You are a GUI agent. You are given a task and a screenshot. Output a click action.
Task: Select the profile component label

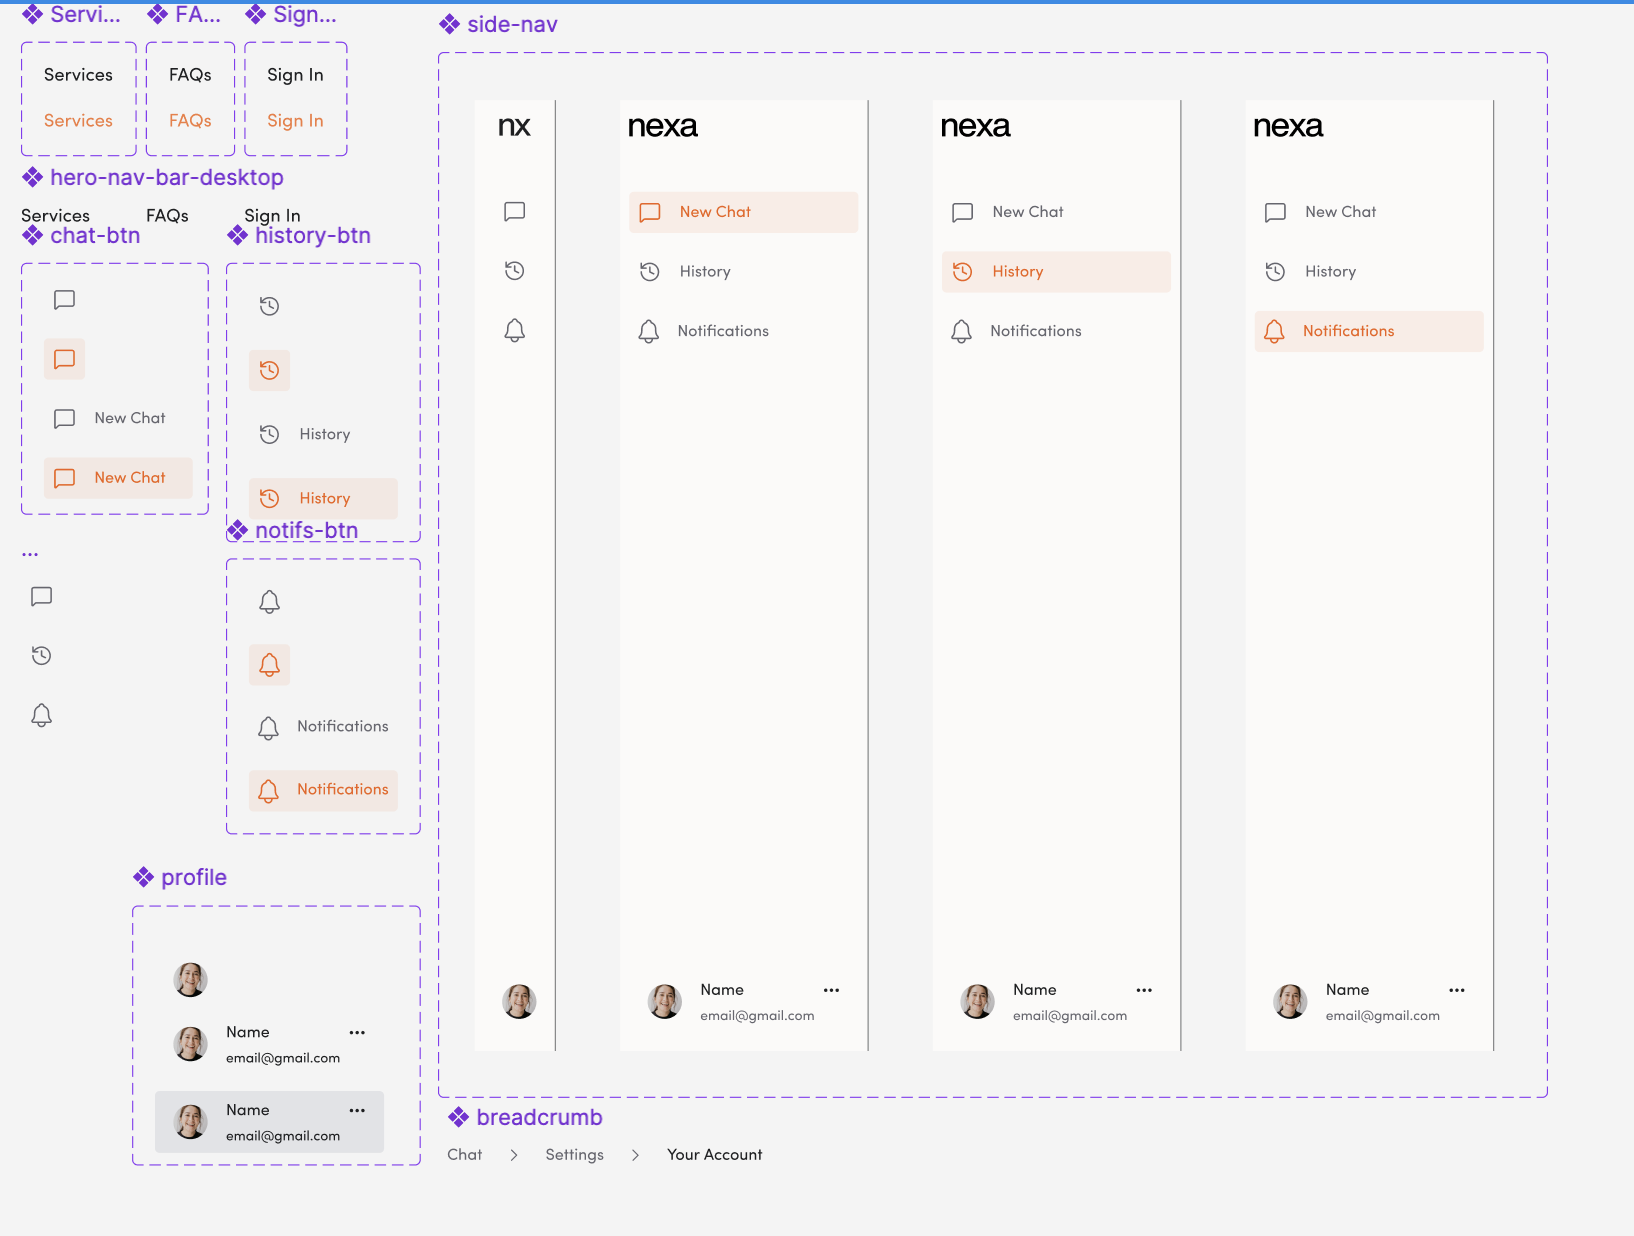(x=180, y=878)
